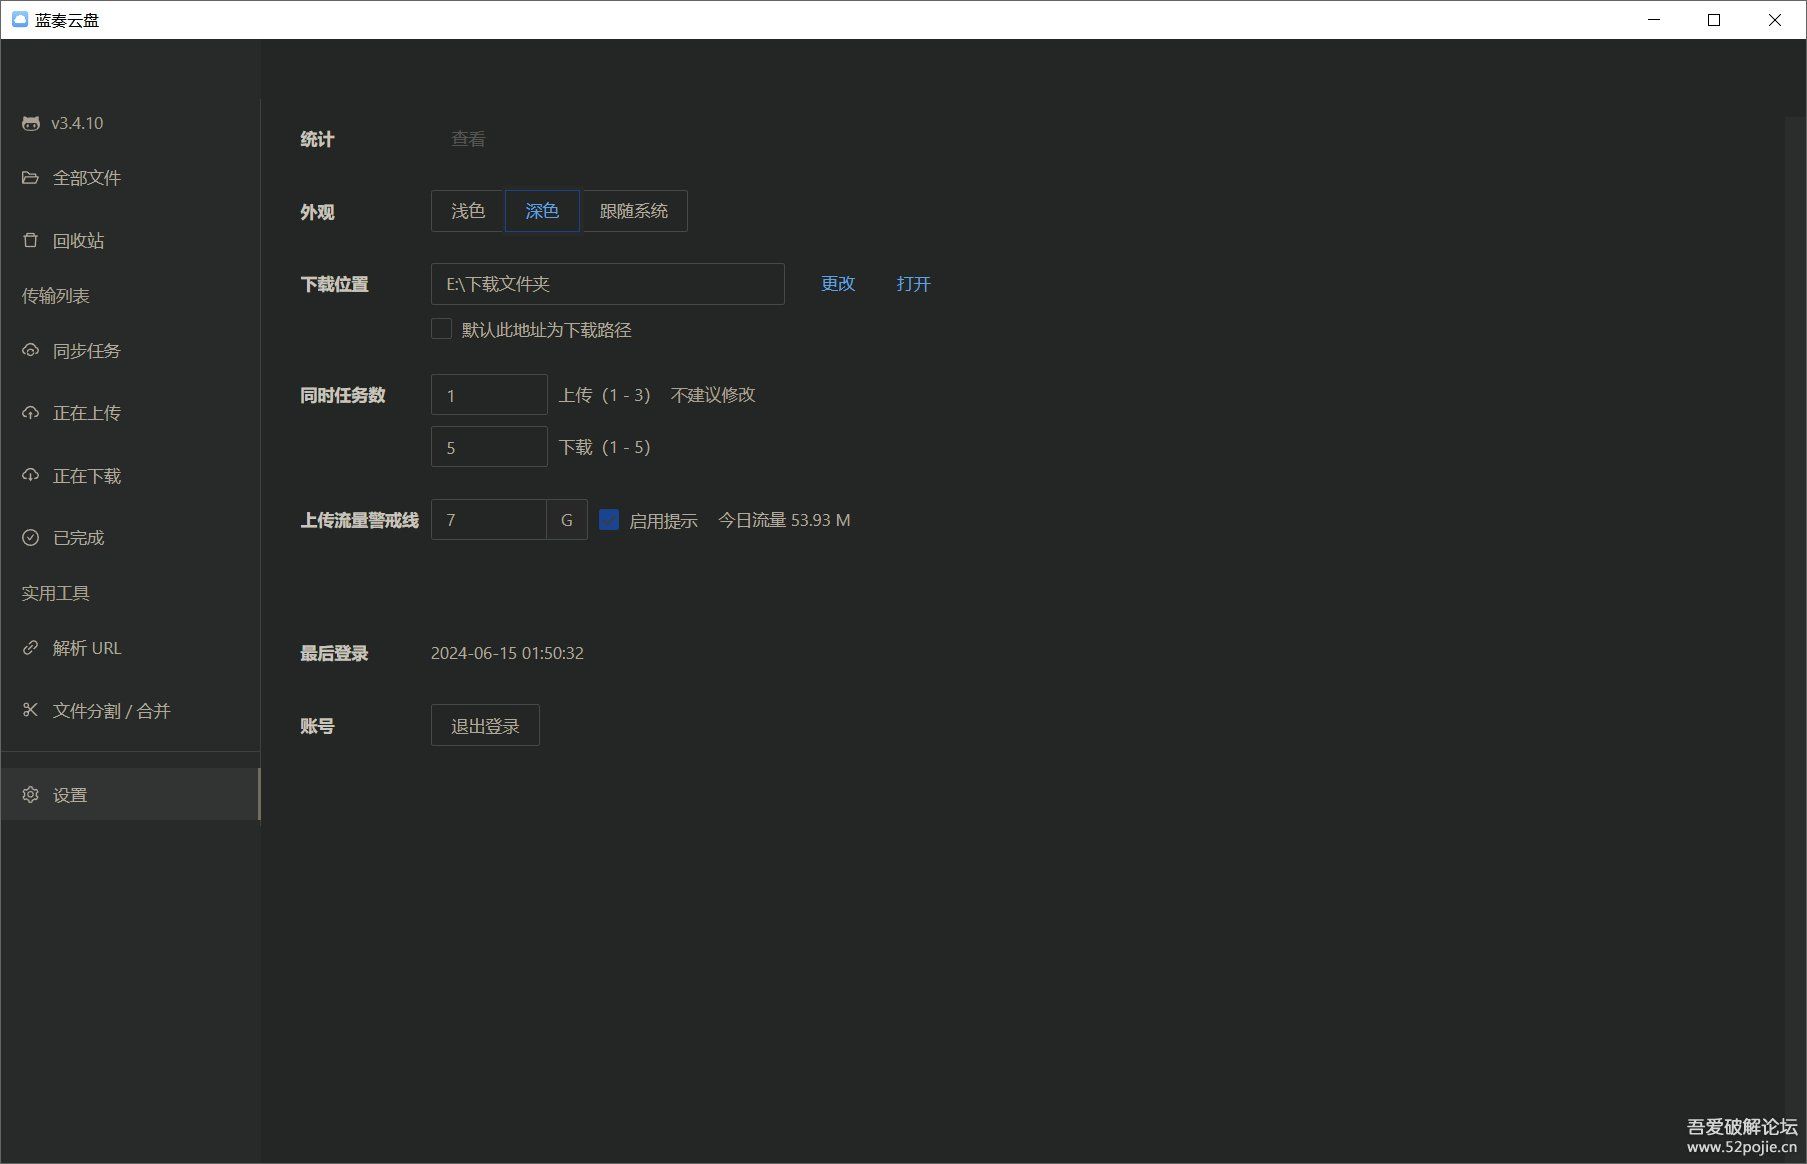Minimize the 蓝奏云盘 window
The width and height of the screenshot is (1807, 1164).
click(1654, 20)
